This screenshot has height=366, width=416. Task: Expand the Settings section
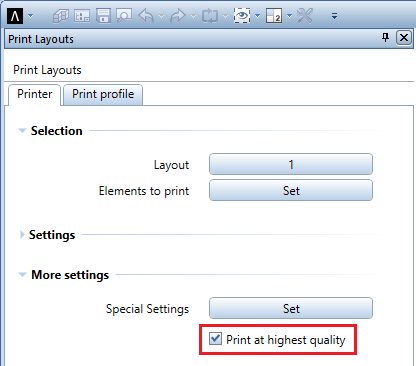22,235
